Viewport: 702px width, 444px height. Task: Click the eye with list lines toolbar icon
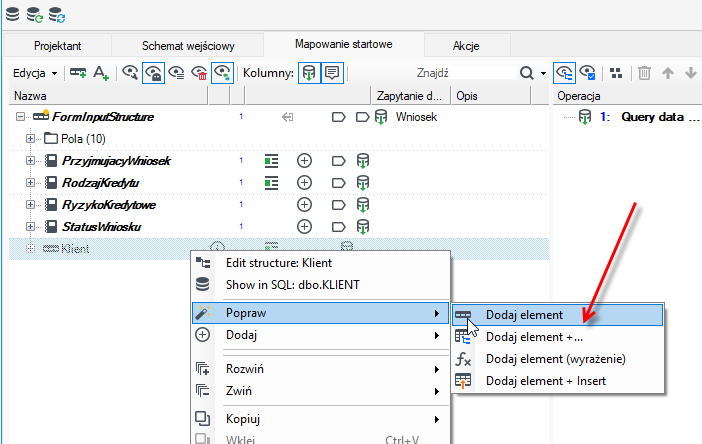[176, 73]
